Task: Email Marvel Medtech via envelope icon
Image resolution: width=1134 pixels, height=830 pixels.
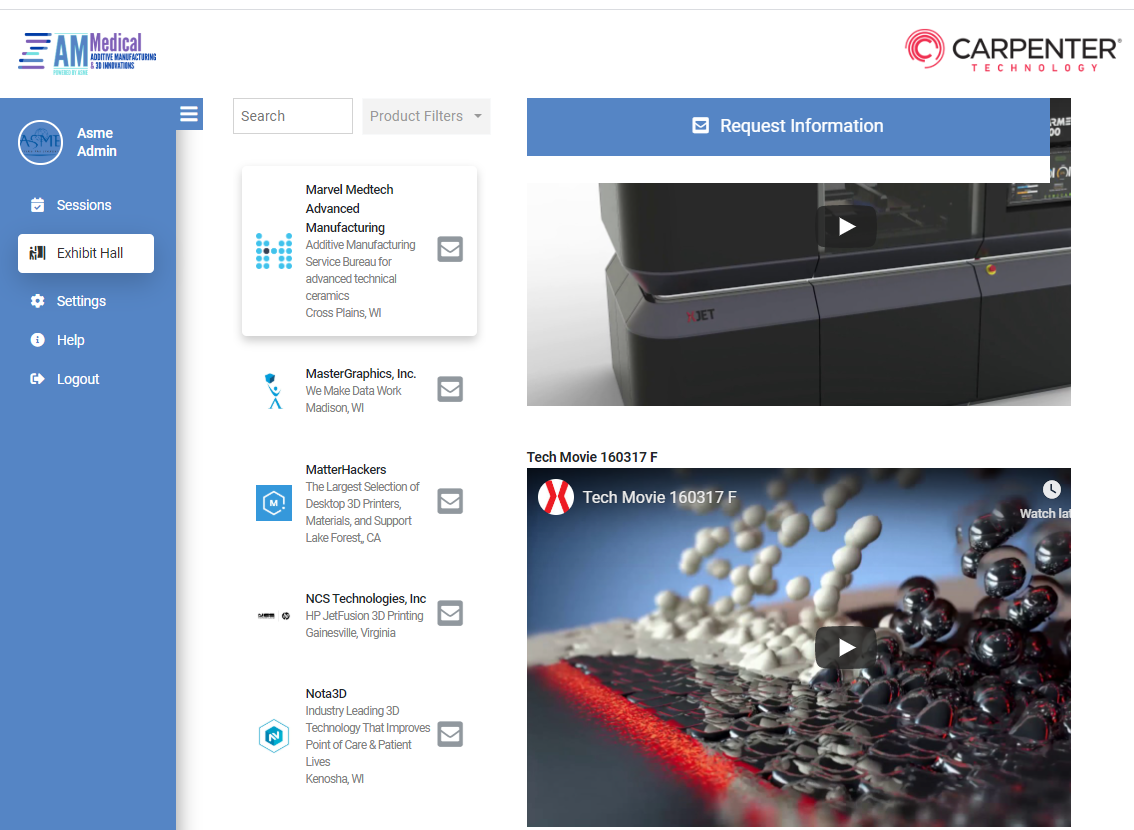Action: coord(450,249)
